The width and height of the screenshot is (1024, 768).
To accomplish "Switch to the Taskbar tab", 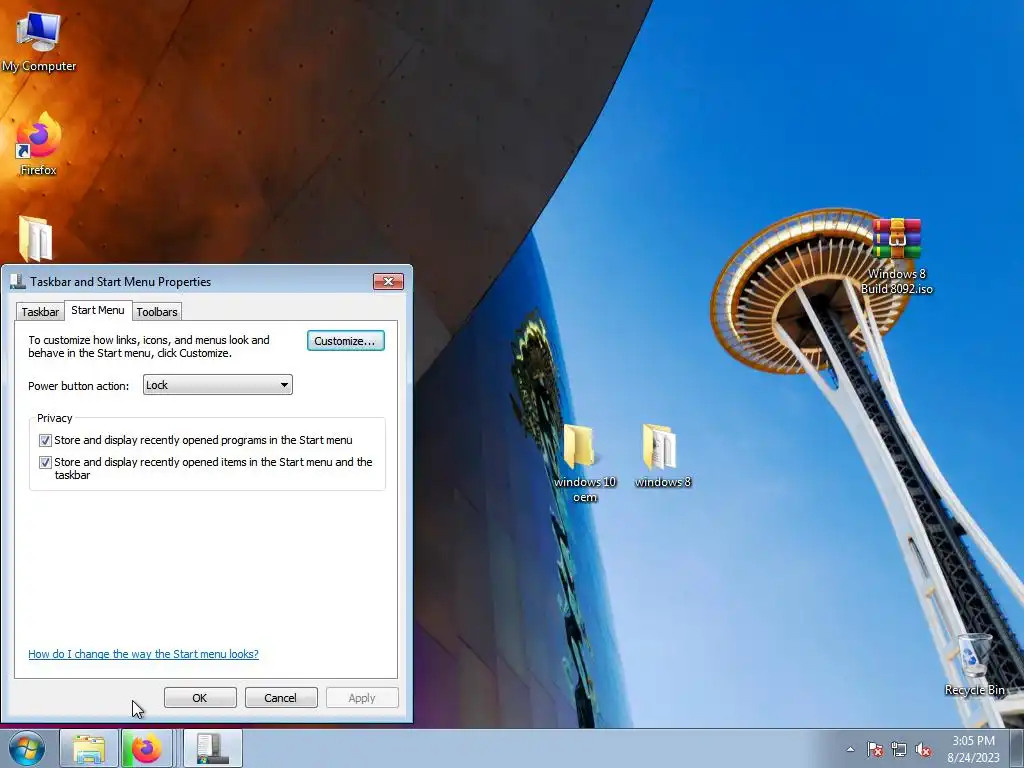I will [40, 312].
